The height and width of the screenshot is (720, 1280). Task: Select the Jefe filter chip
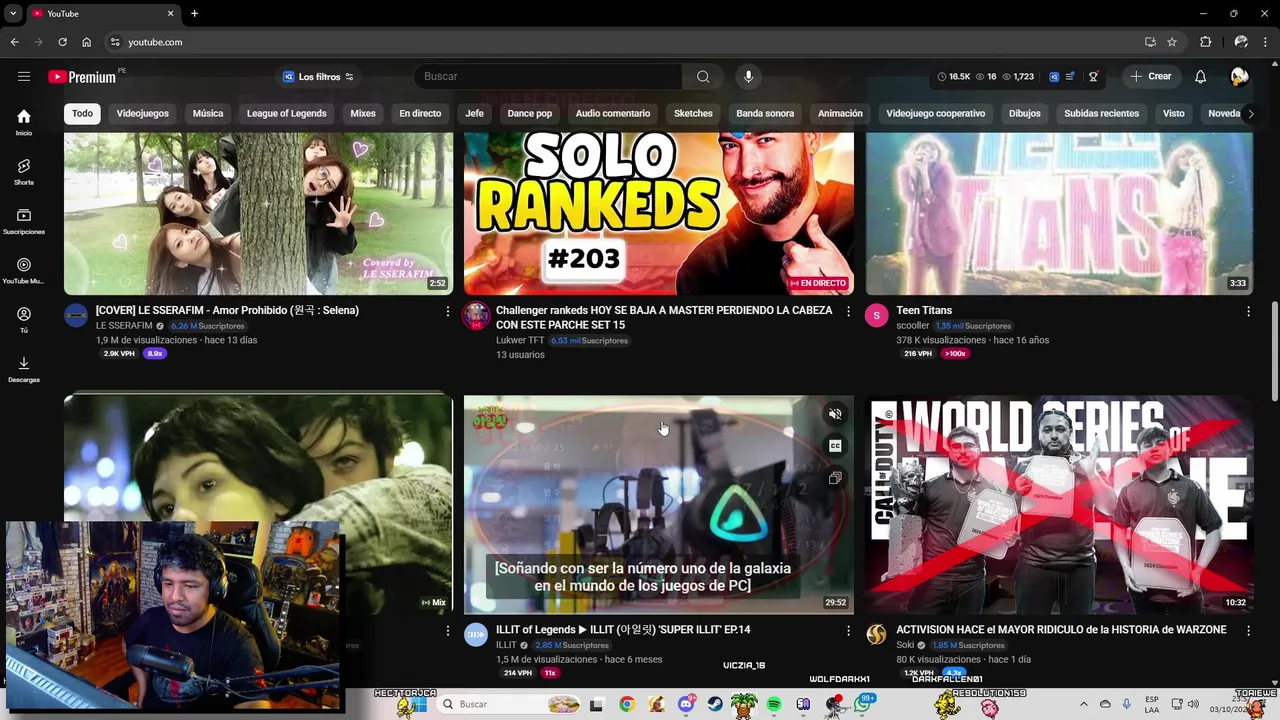coord(474,113)
